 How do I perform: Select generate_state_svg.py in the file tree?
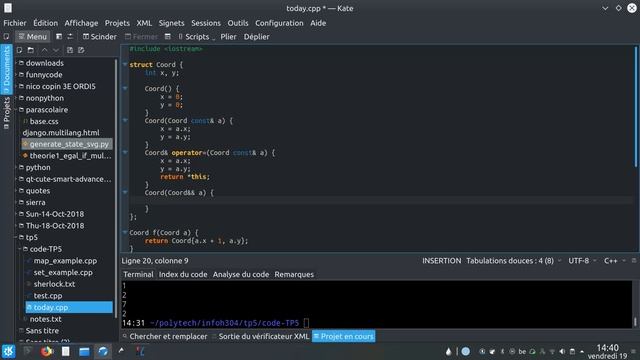67,144
